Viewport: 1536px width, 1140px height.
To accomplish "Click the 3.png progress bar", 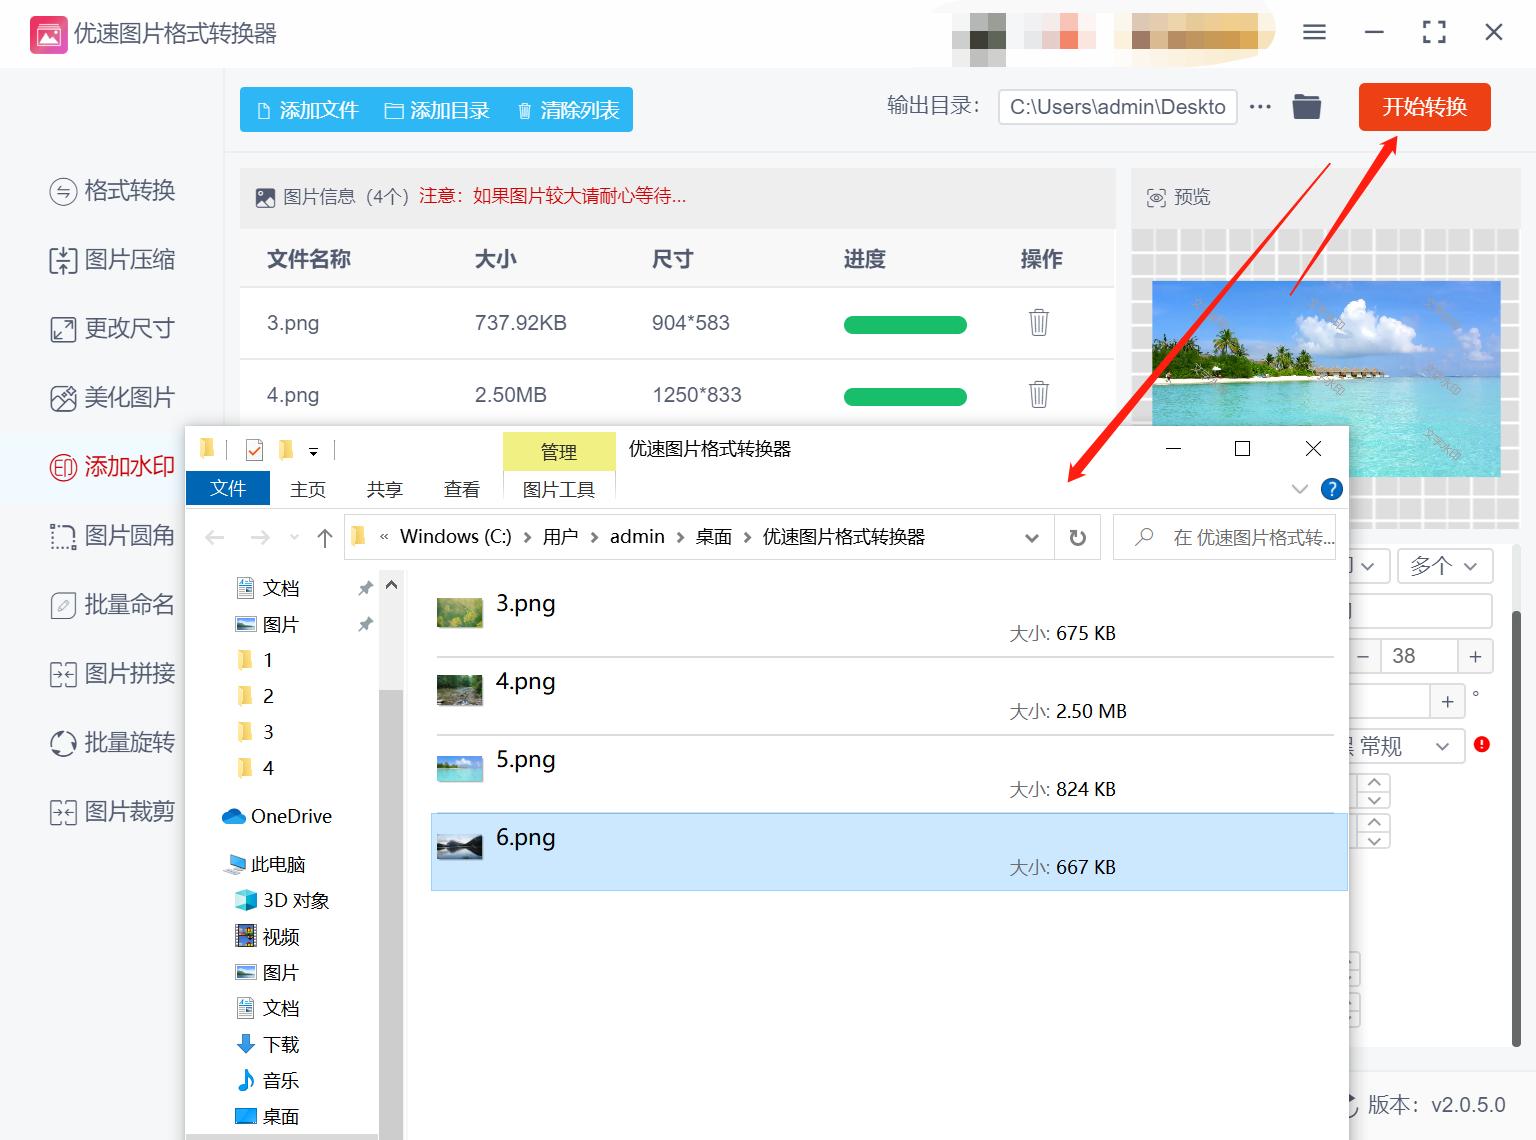I will point(905,324).
